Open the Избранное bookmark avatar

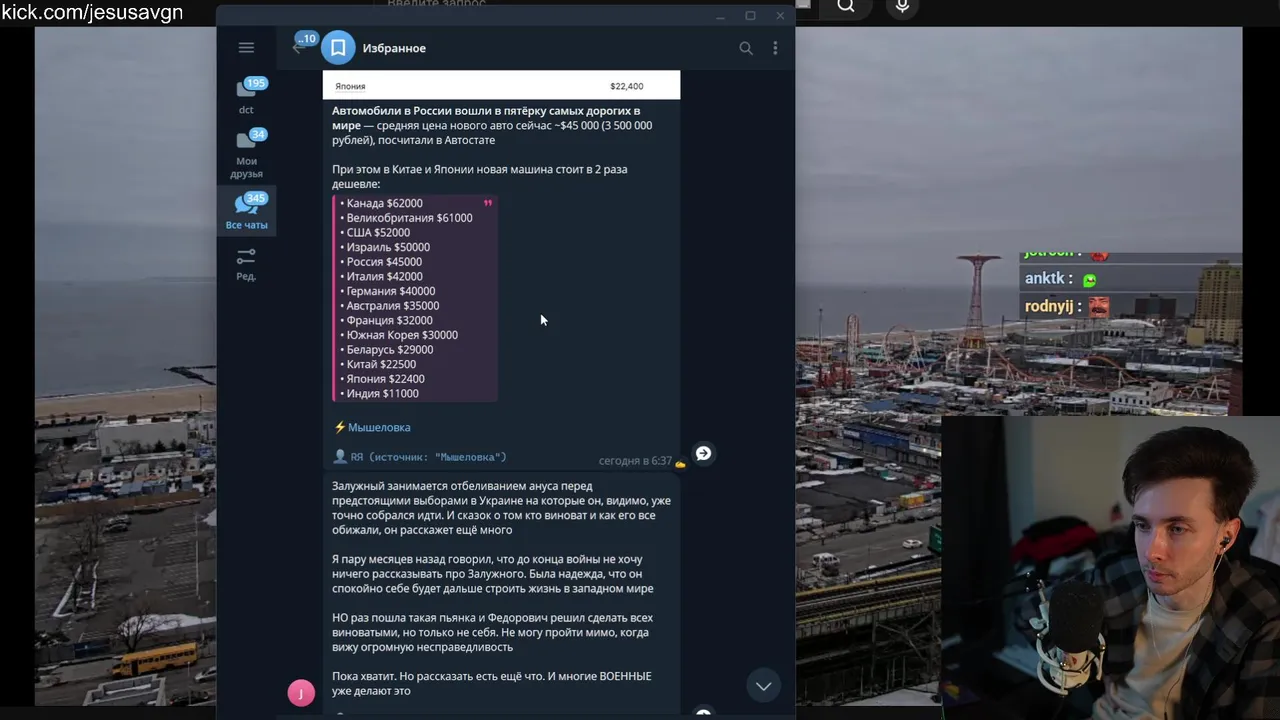click(x=338, y=47)
